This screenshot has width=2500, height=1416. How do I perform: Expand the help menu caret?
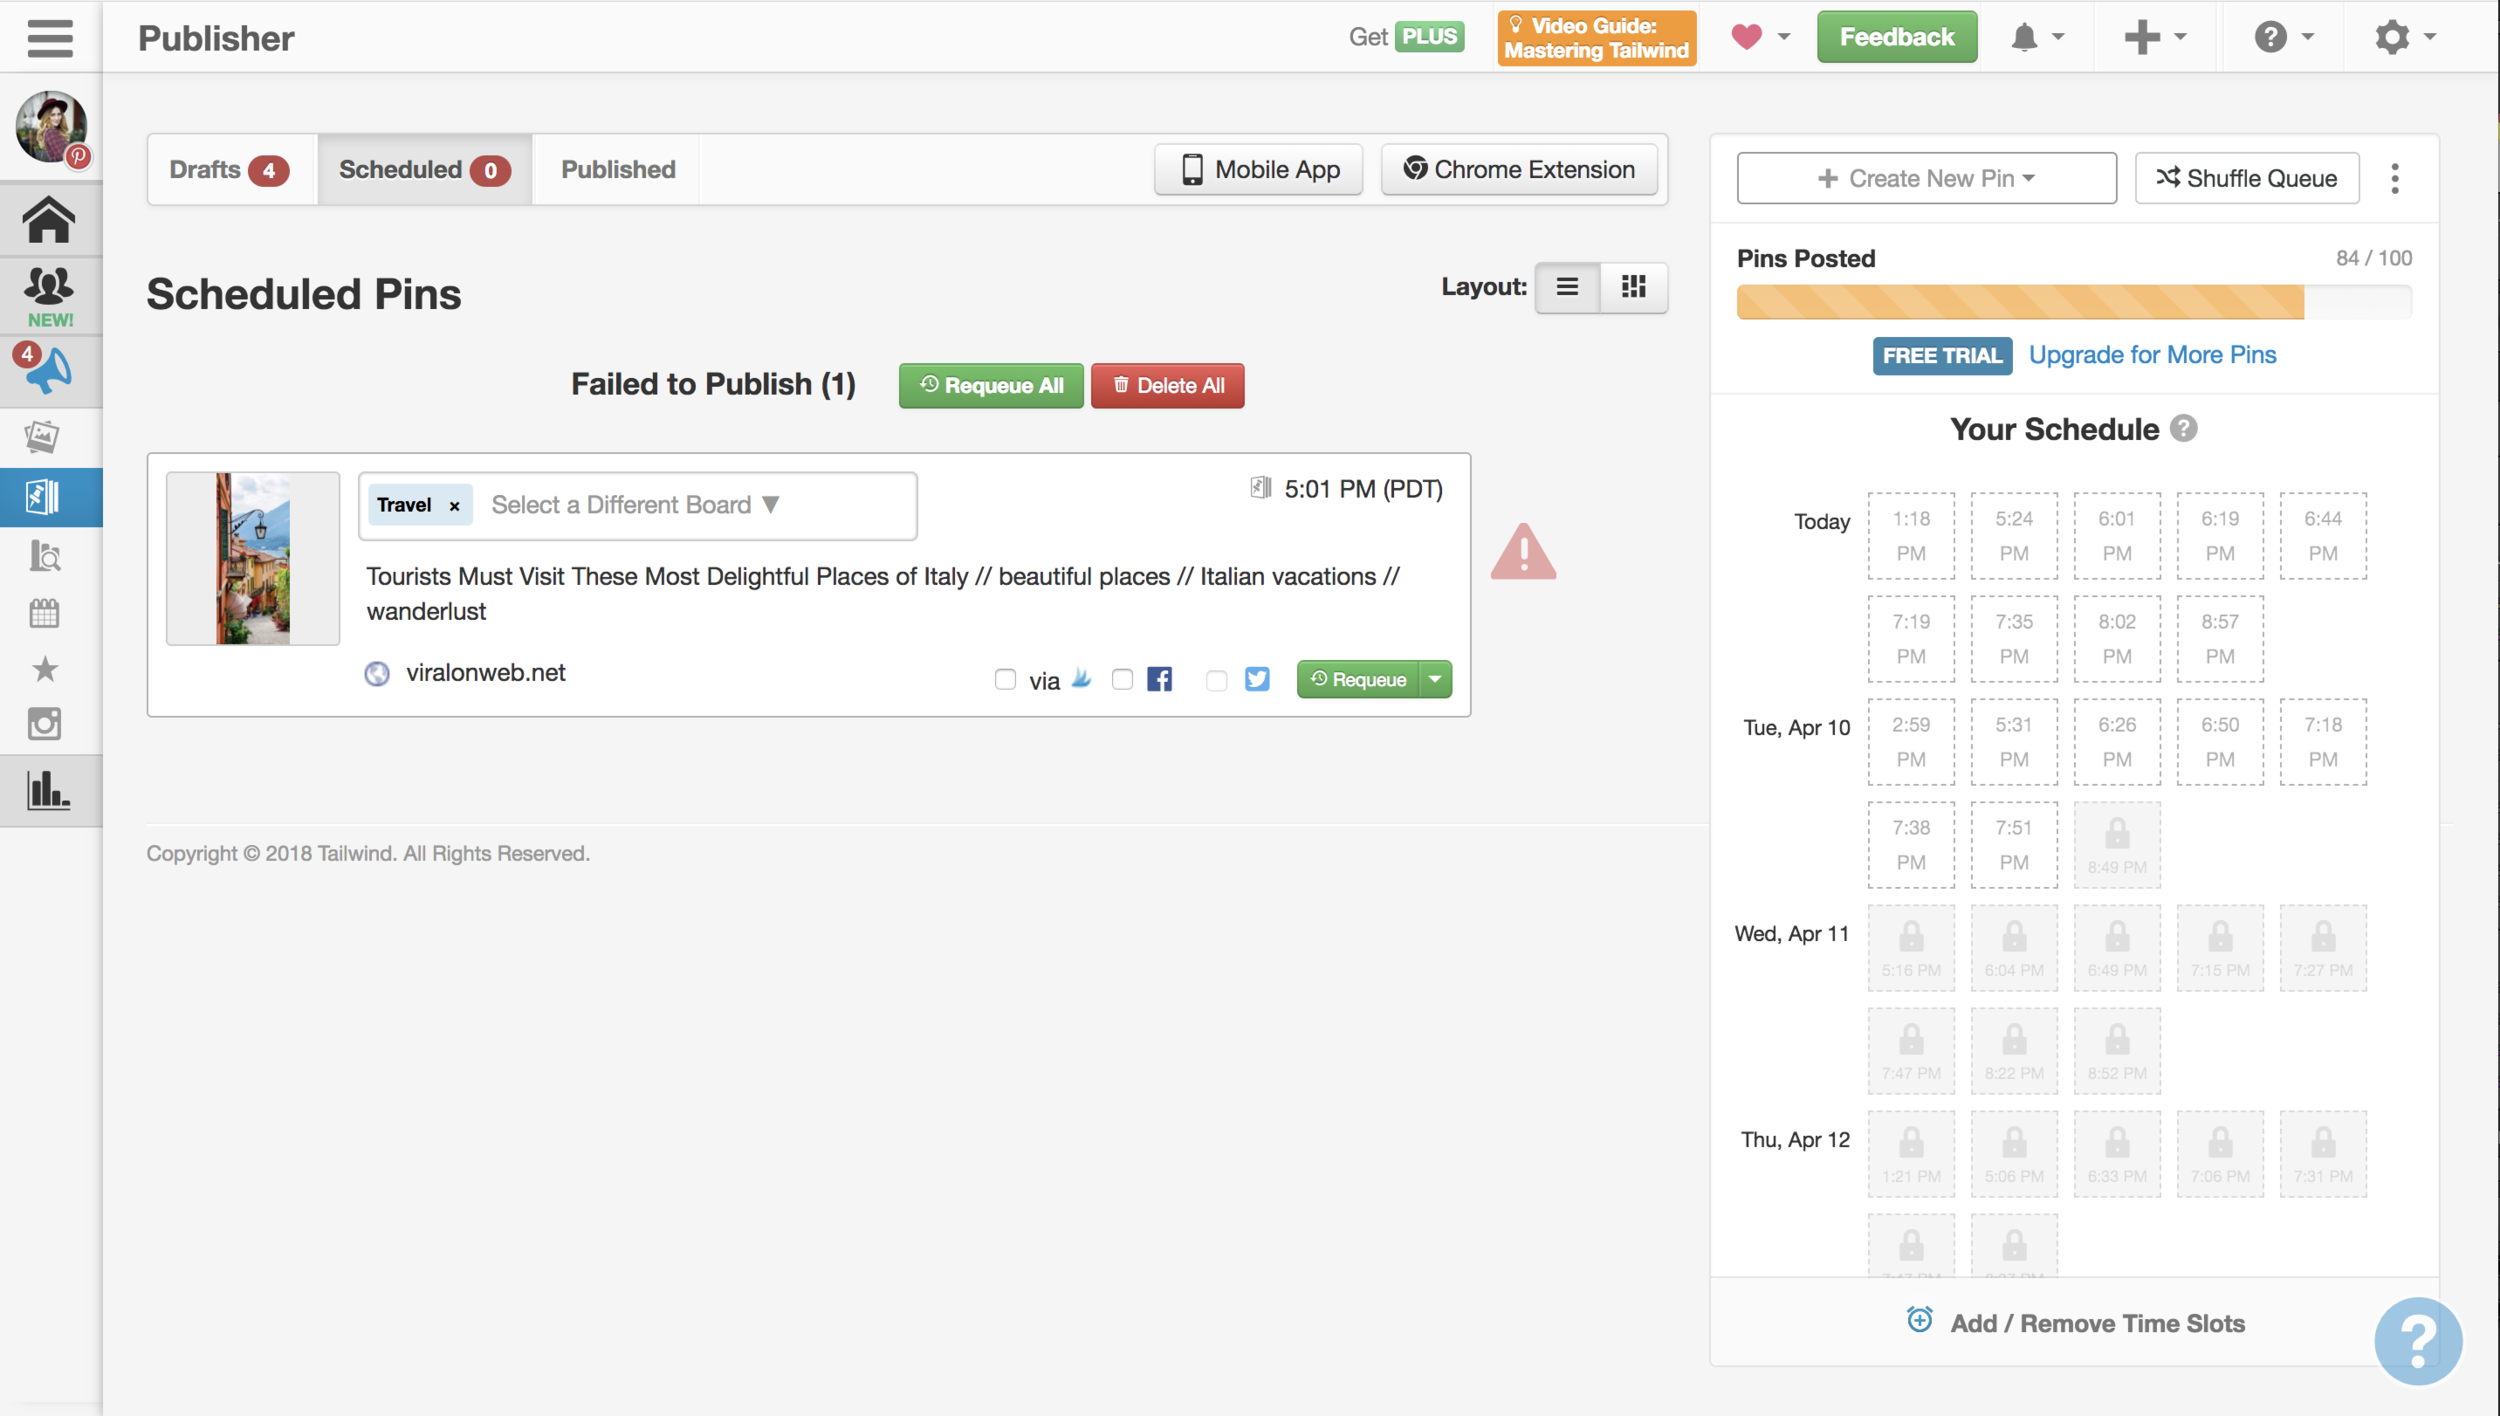pyautogui.click(x=2307, y=37)
